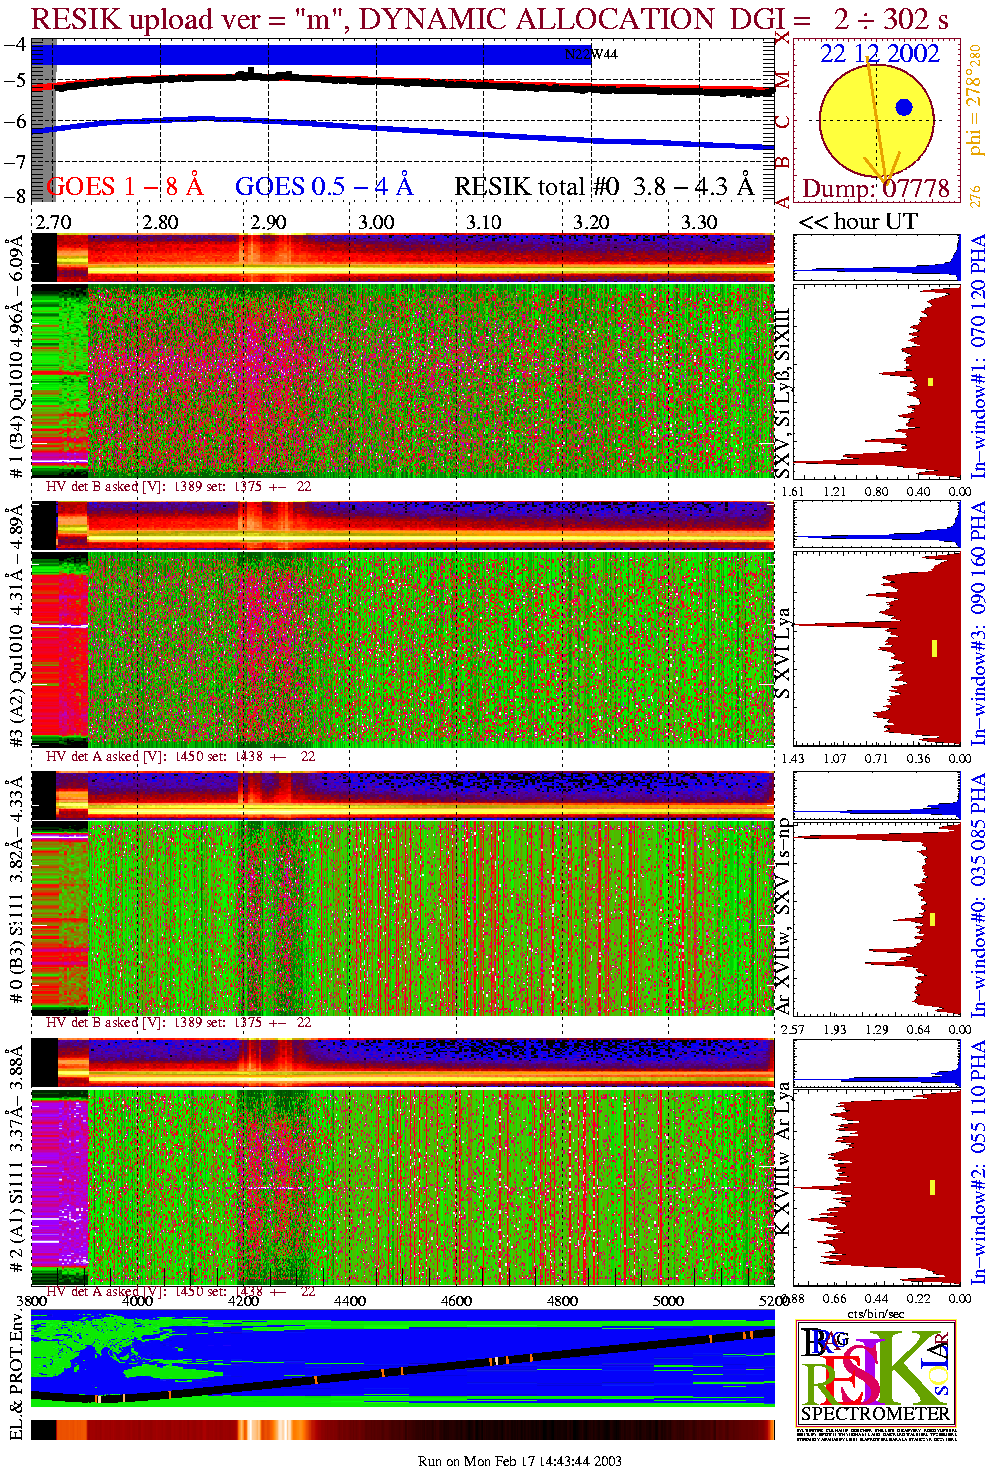
Task: Click yellow marker in In-window#3 PHA histogram
Action: coord(934,648)
